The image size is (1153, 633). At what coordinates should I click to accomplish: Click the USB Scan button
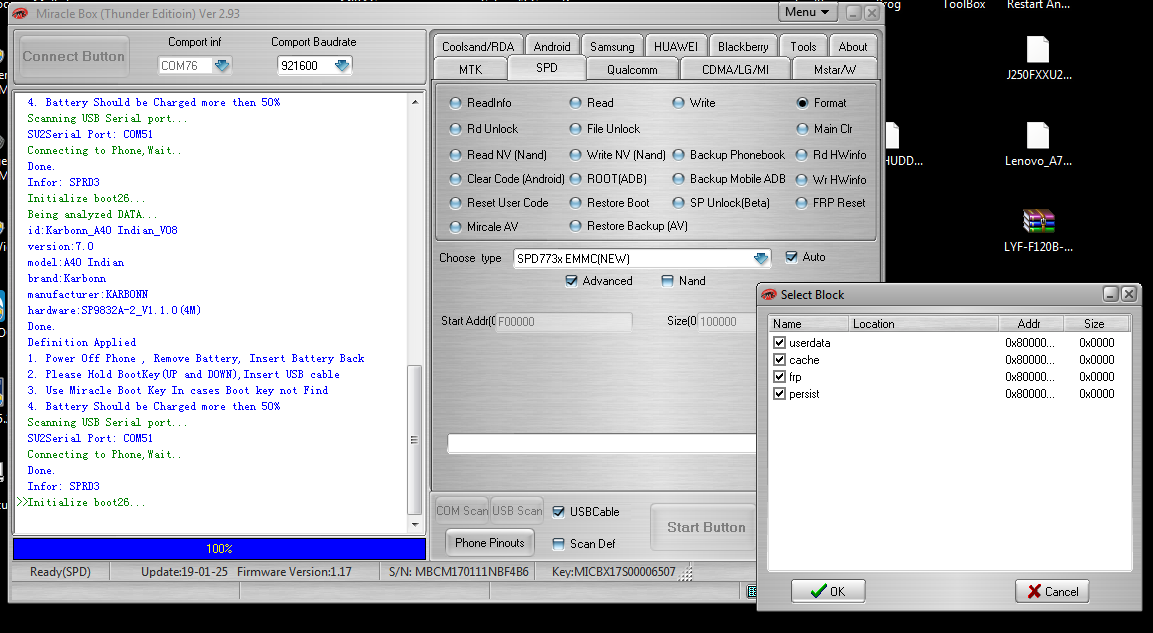tap(517, 511)
